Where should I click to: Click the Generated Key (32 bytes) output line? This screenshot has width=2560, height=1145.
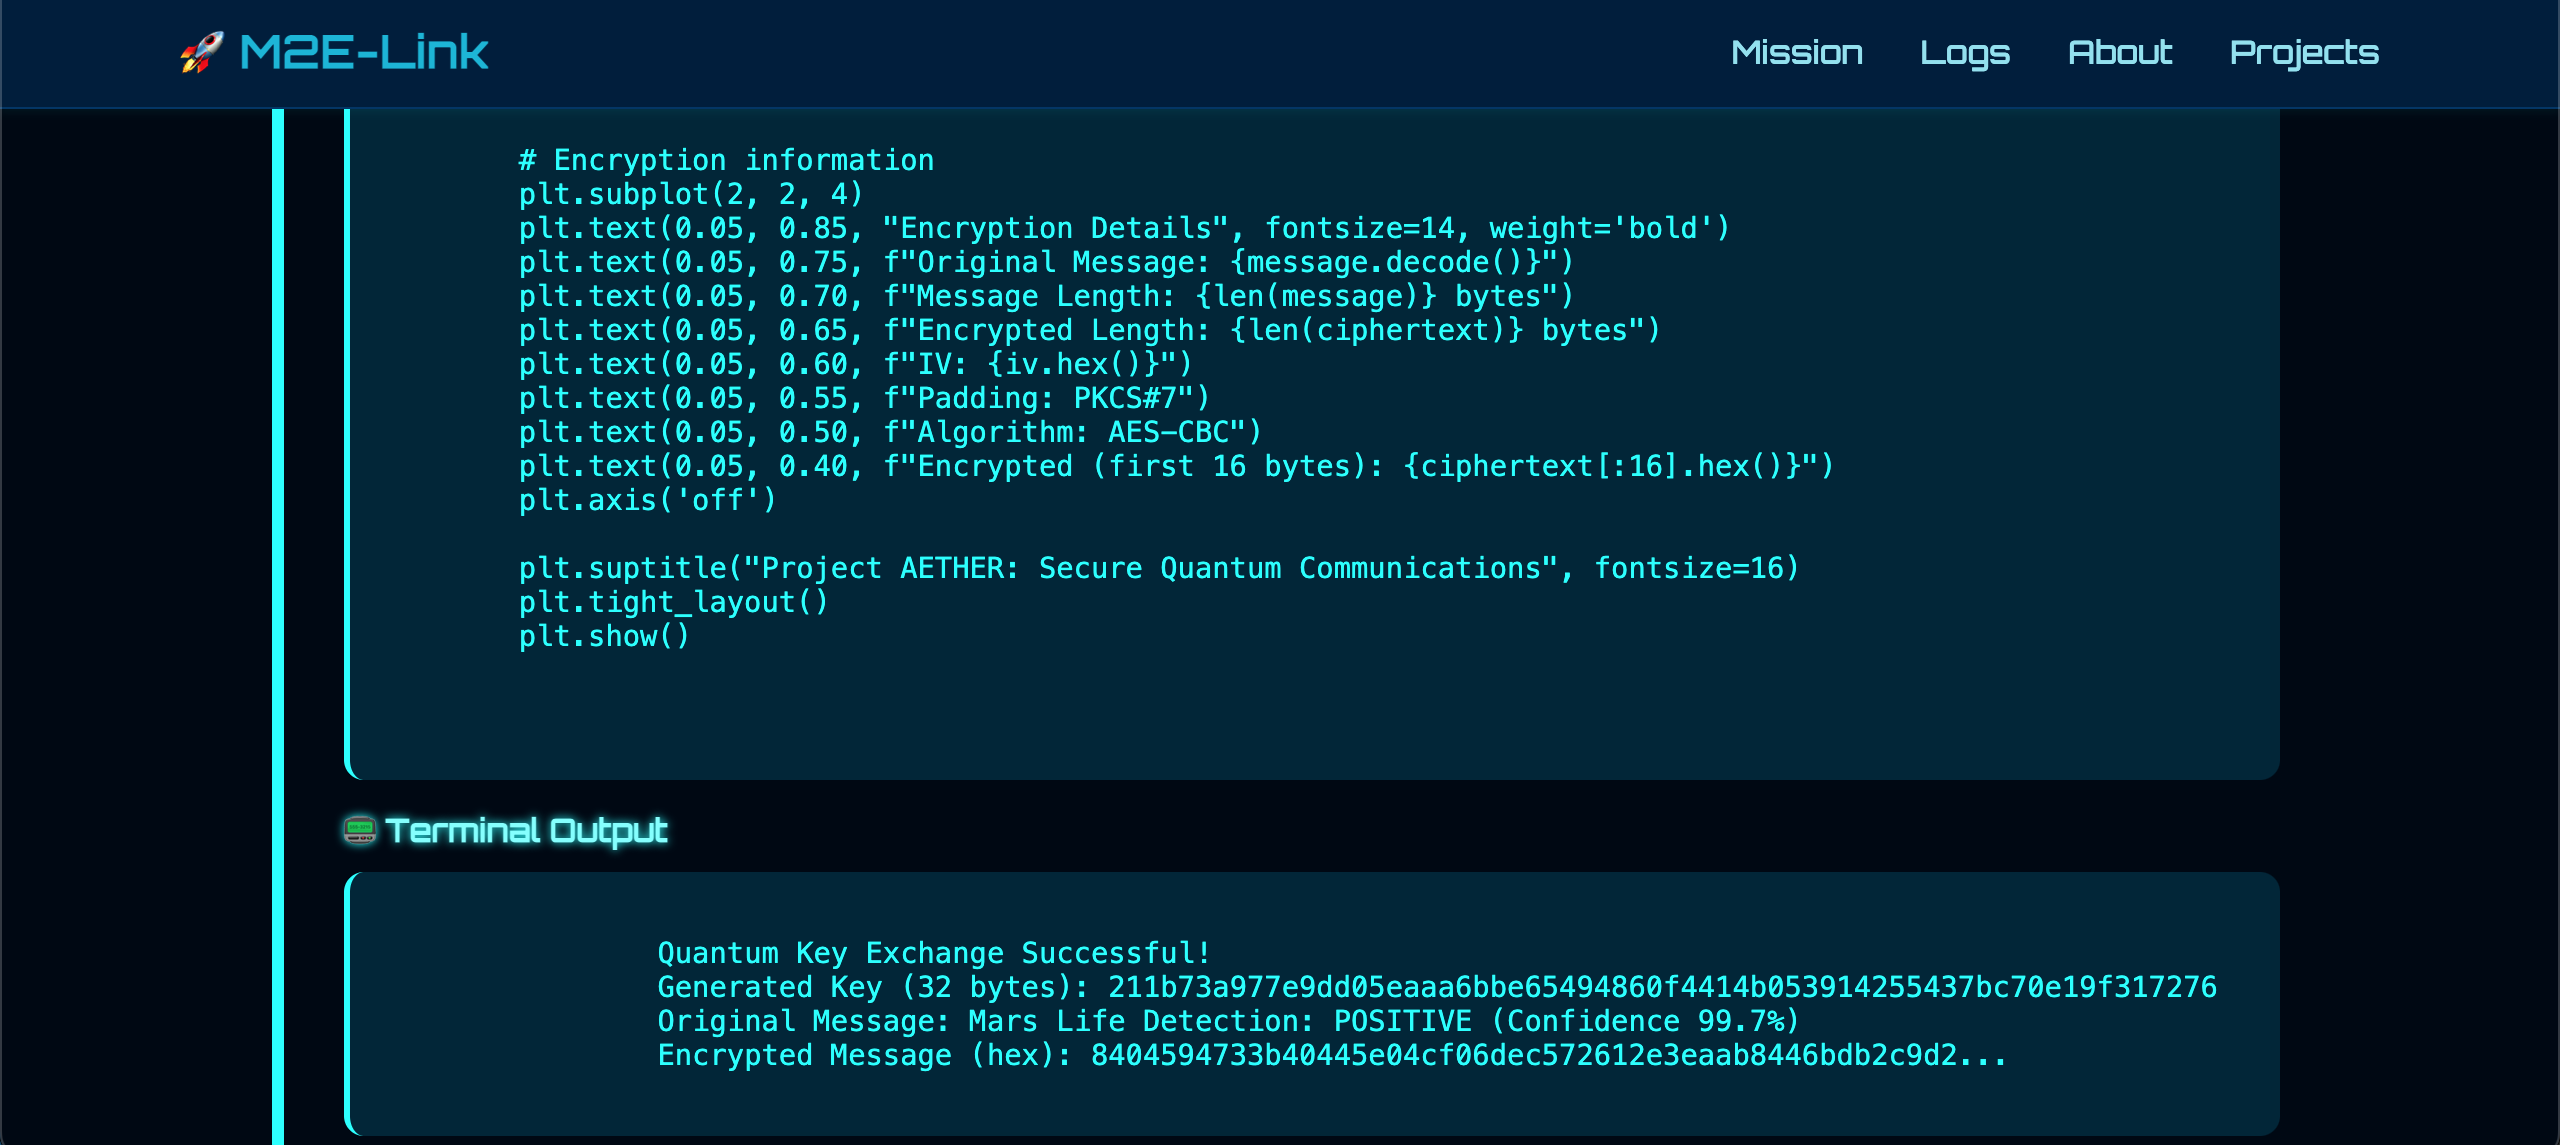[1436, 987]
